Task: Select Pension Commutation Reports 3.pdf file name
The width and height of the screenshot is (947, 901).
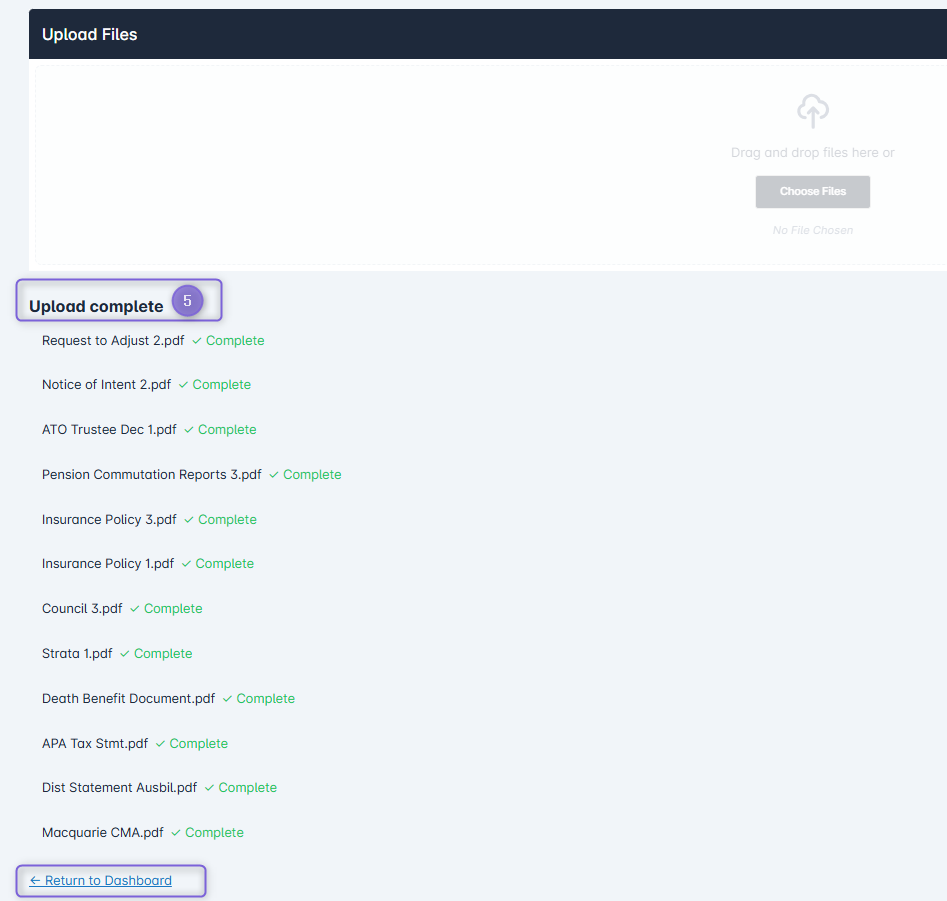Action: [152, 475]
